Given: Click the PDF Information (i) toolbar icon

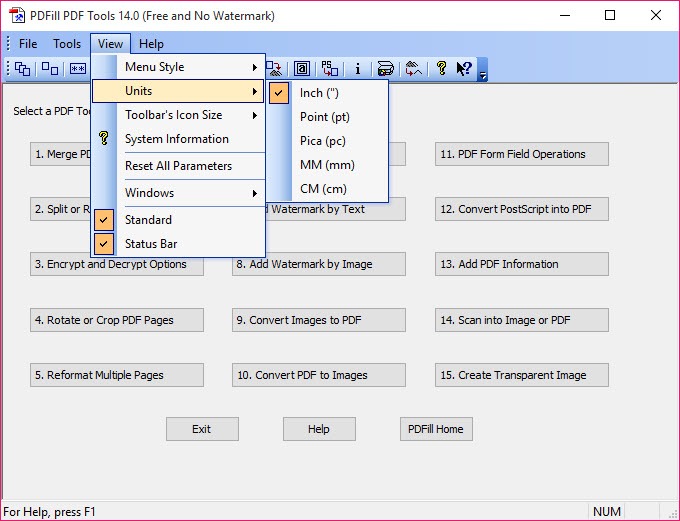Looking at the screenshot, I should [x=358, y=69].
